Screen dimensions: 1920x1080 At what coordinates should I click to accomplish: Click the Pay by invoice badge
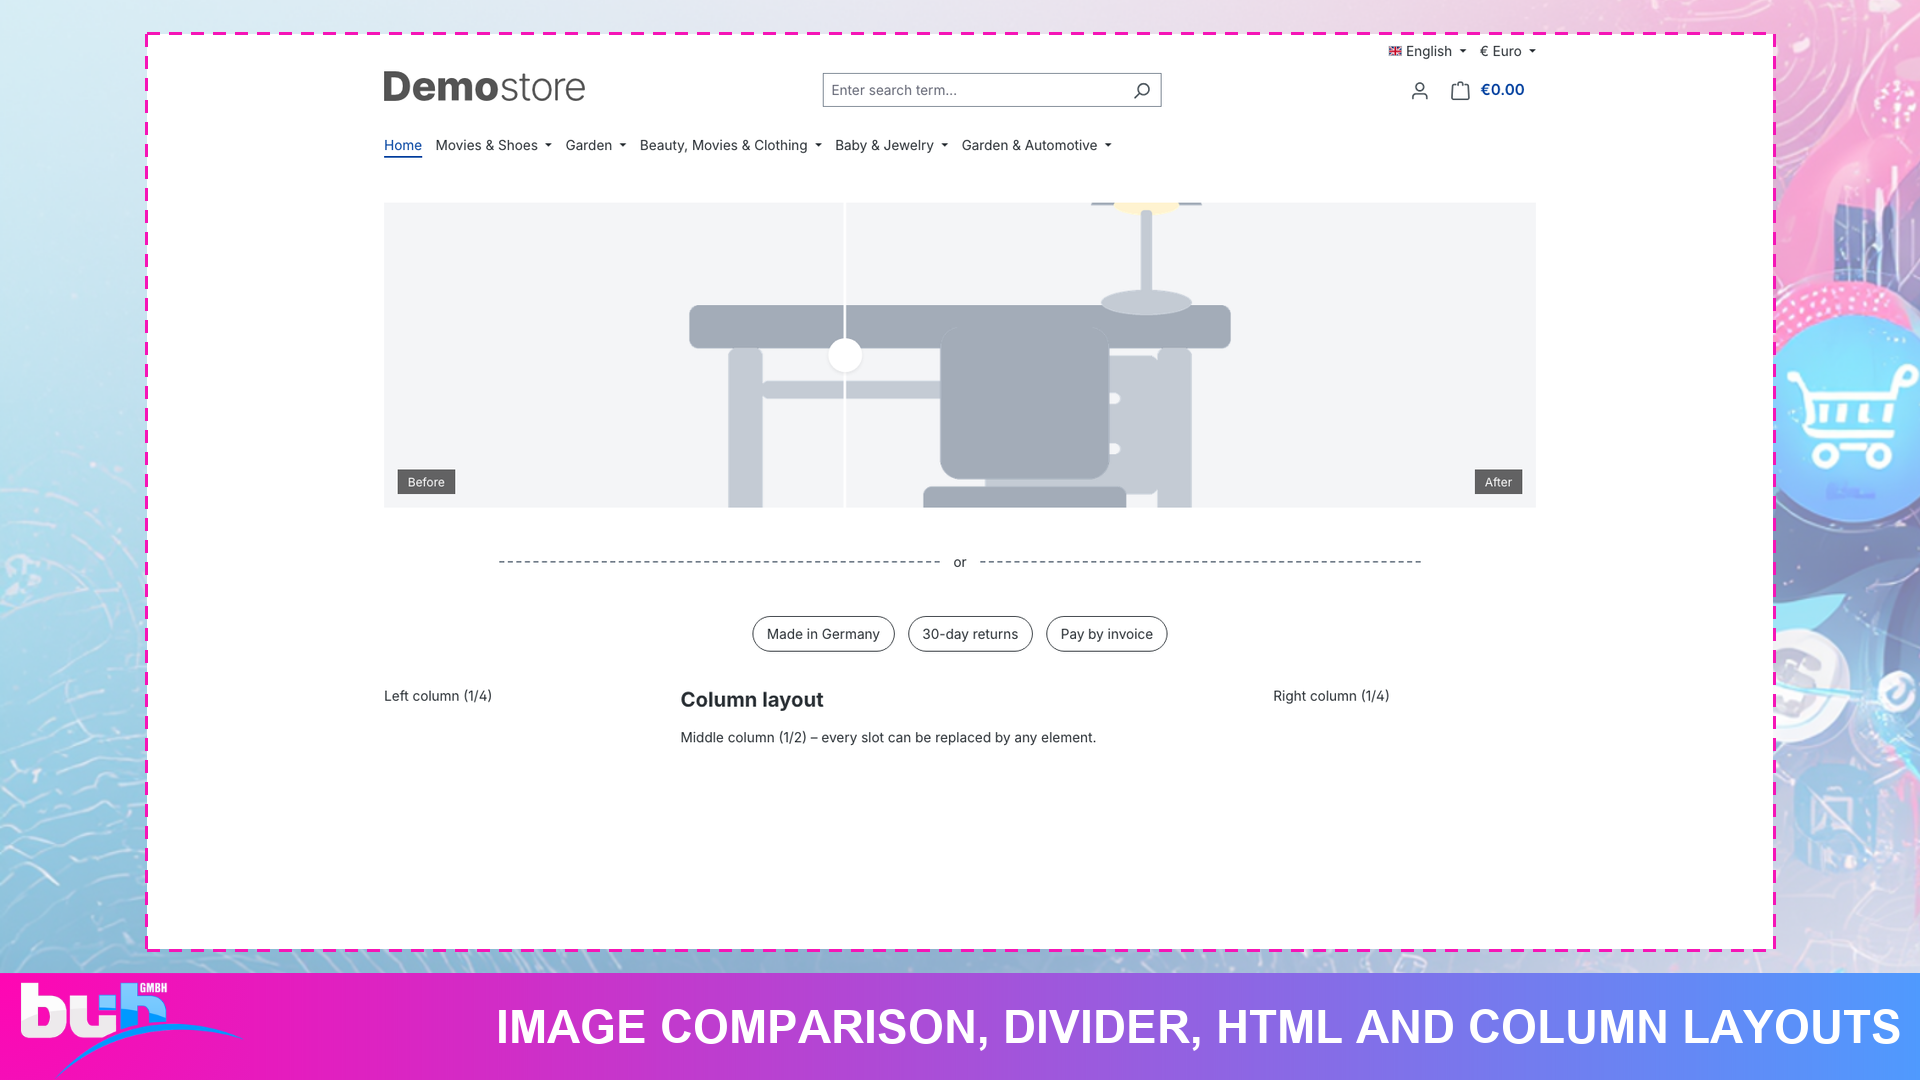coord(1106,634)
